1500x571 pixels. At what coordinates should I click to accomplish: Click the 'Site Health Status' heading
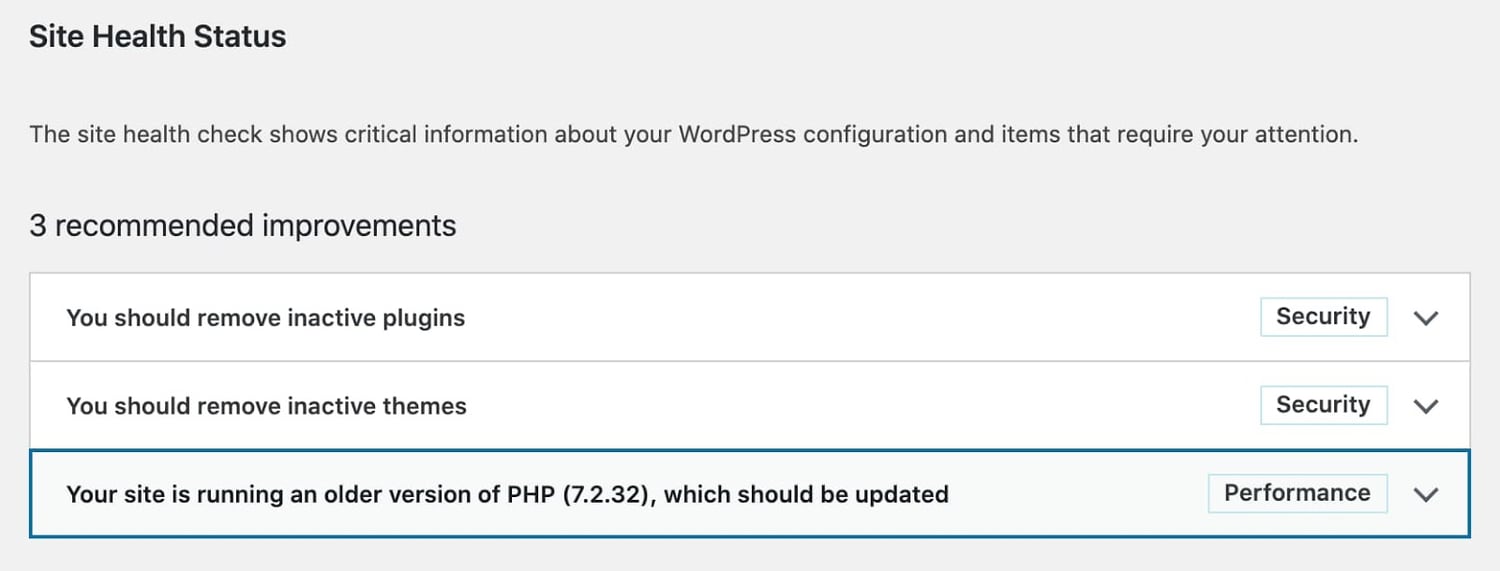(x=157, y=37)
